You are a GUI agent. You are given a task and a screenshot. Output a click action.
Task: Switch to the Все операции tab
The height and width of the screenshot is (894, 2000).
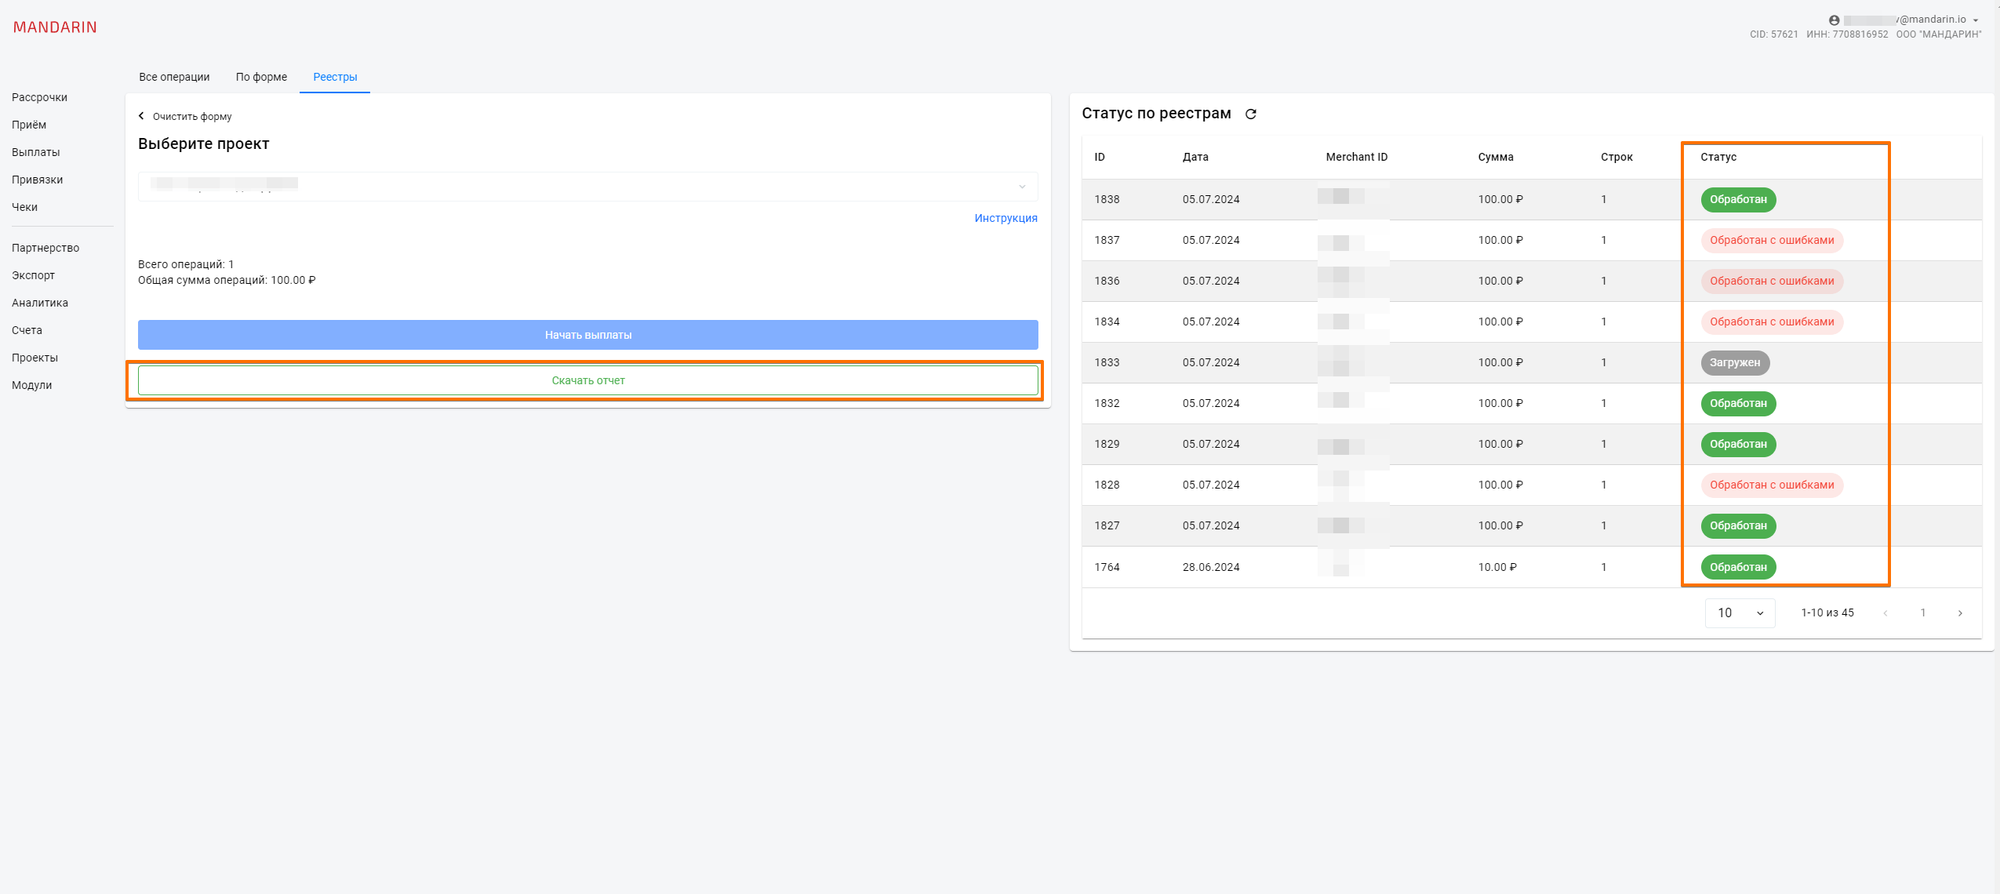click(174, 77)
